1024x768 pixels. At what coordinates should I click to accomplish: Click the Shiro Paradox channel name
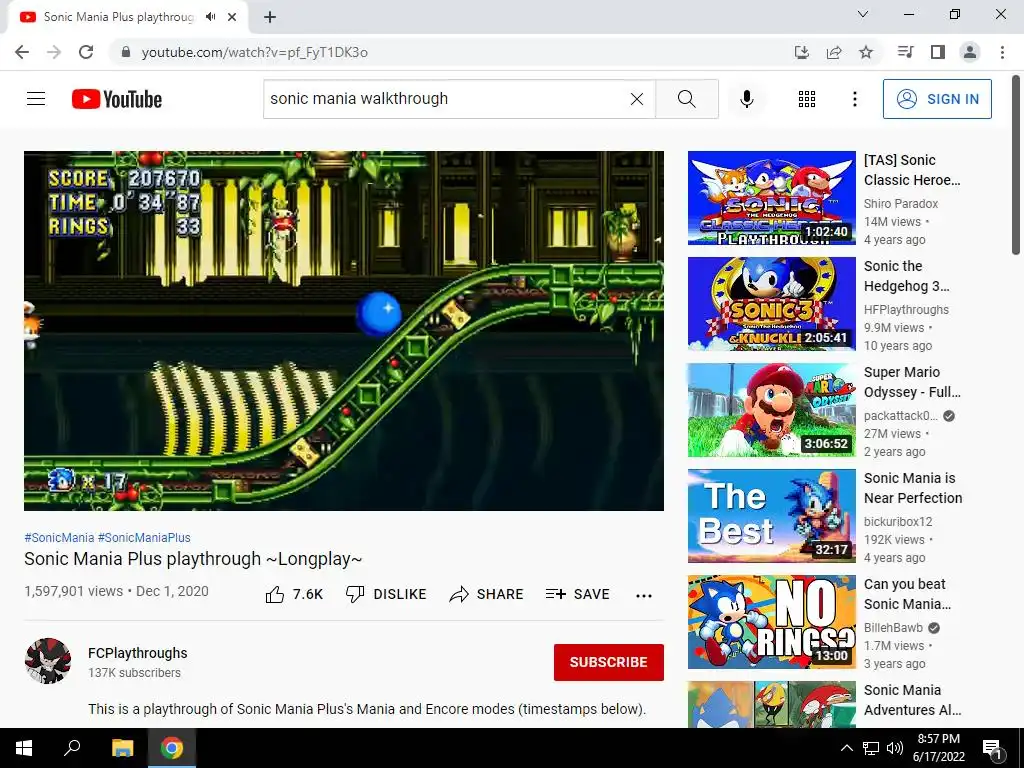pyautogui.click(x=901, y=204)
